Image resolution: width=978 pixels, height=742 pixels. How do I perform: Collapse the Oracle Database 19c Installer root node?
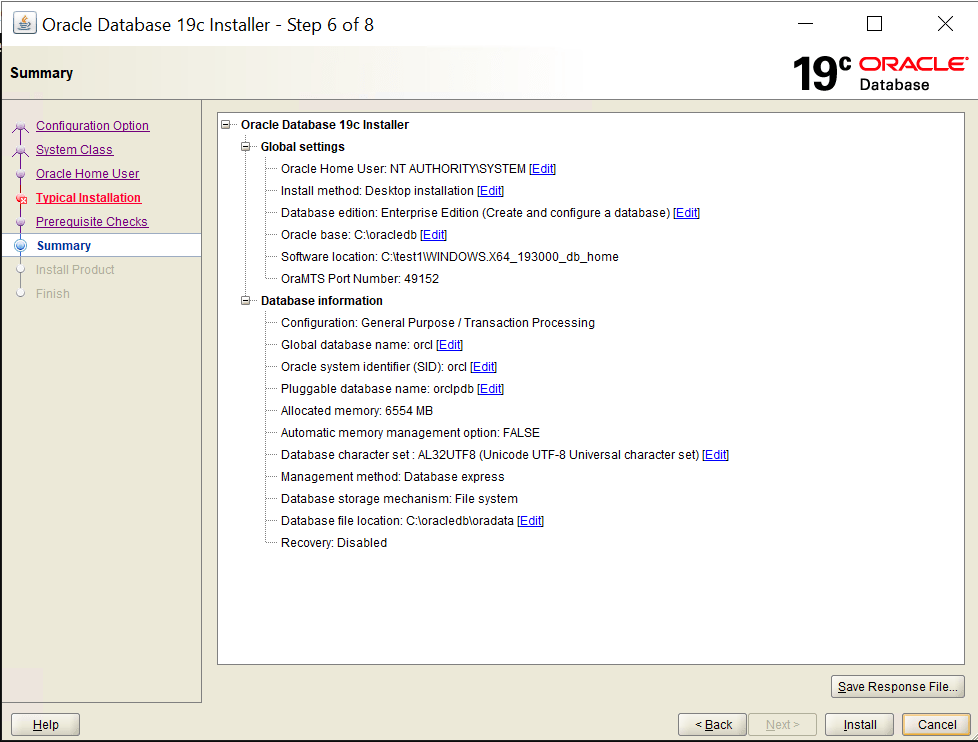click(x=226, y=125)
